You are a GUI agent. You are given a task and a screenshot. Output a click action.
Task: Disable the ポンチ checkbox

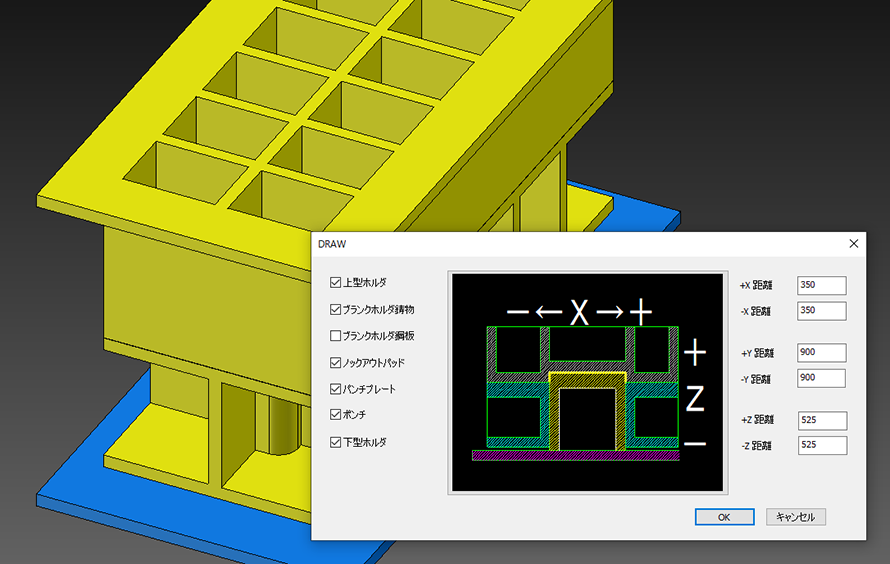(336, 415)
